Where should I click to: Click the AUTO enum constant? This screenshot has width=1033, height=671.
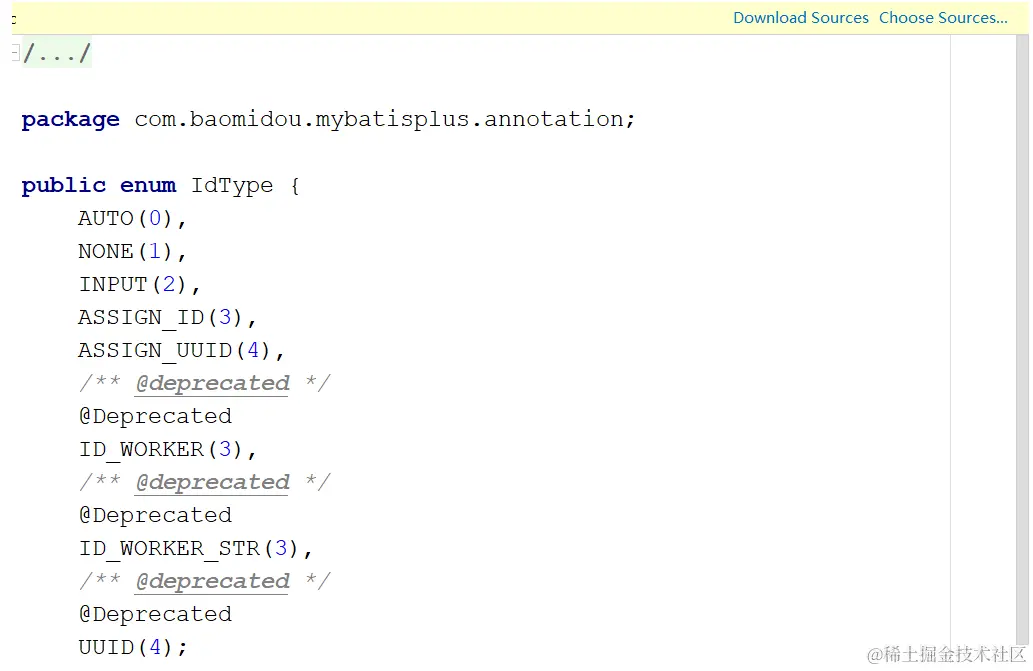106,218
